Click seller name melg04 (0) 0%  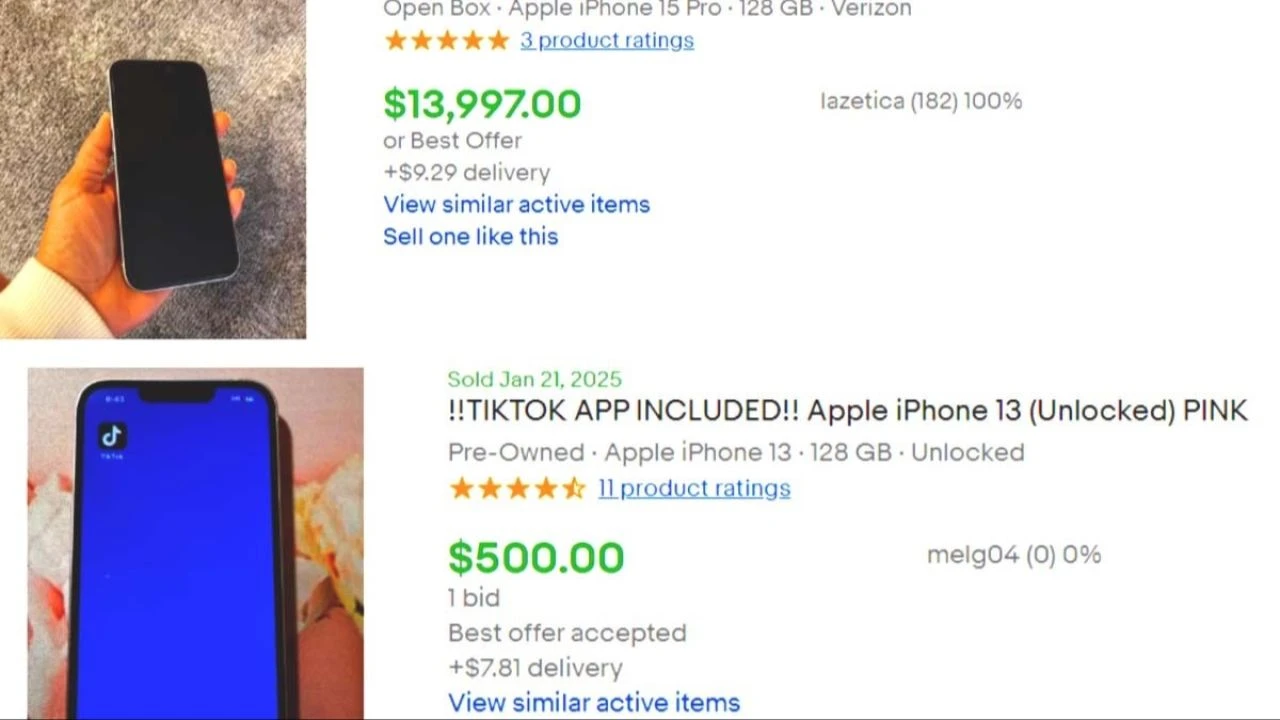coord(1013,555)
